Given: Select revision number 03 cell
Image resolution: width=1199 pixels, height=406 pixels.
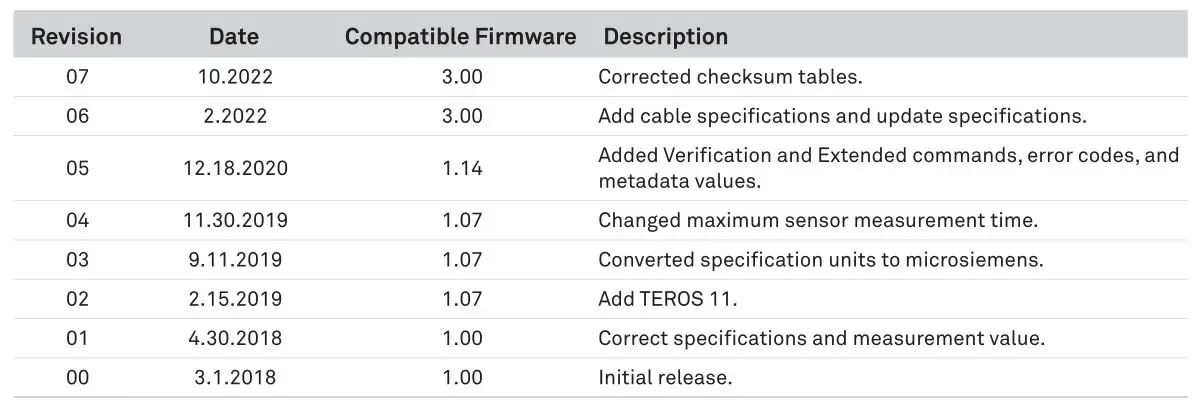Looking at the screenshot, I should (x=77, y=260).
